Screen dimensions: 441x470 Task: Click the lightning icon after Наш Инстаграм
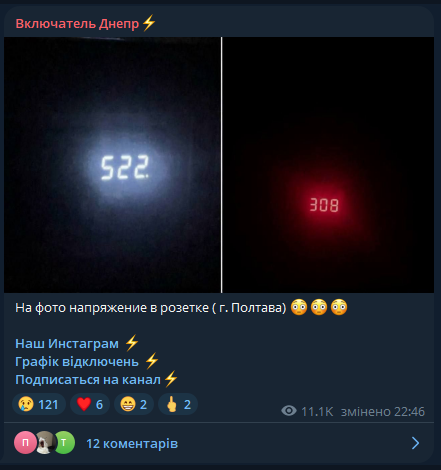click(x=132, y=343)
